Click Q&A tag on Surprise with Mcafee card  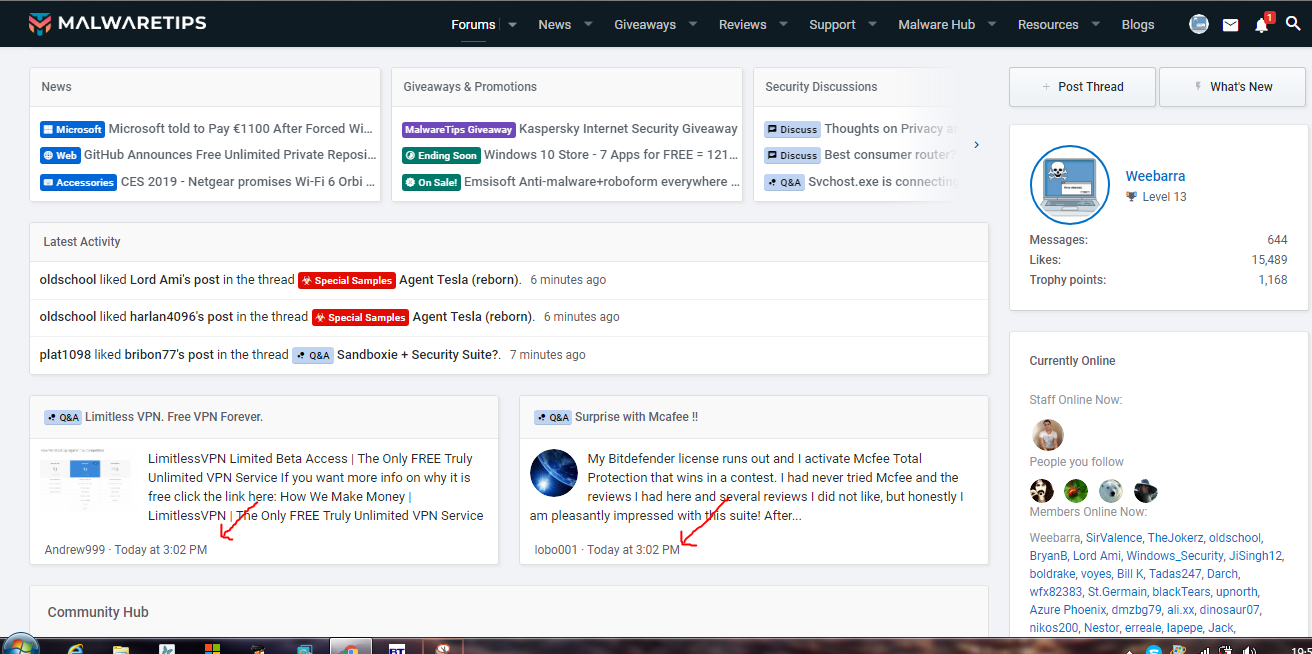[x=552, y=417]
